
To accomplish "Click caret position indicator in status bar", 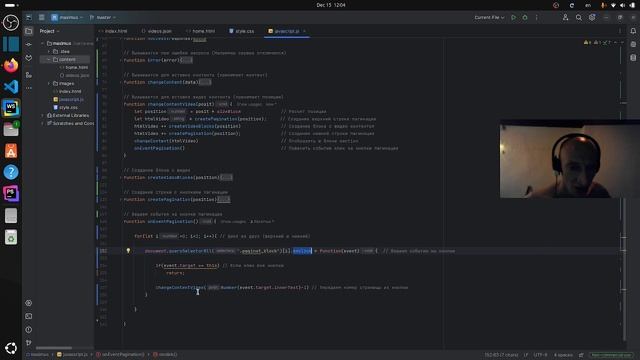I will [x=501, y=355].
